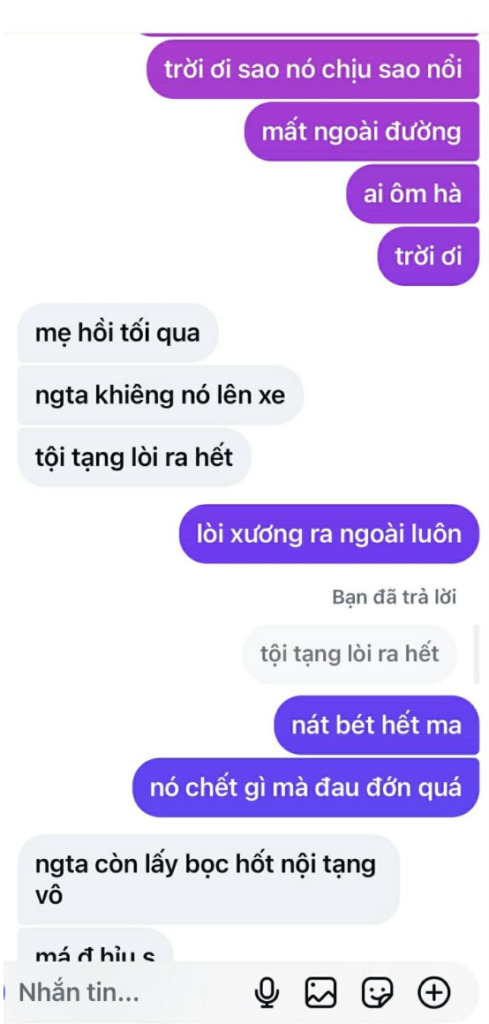Select the 'ngta còn lấy bọc hốt nội tạng vô' message
This screenshot has height=1024, width=489.
[x=208, y=880]
